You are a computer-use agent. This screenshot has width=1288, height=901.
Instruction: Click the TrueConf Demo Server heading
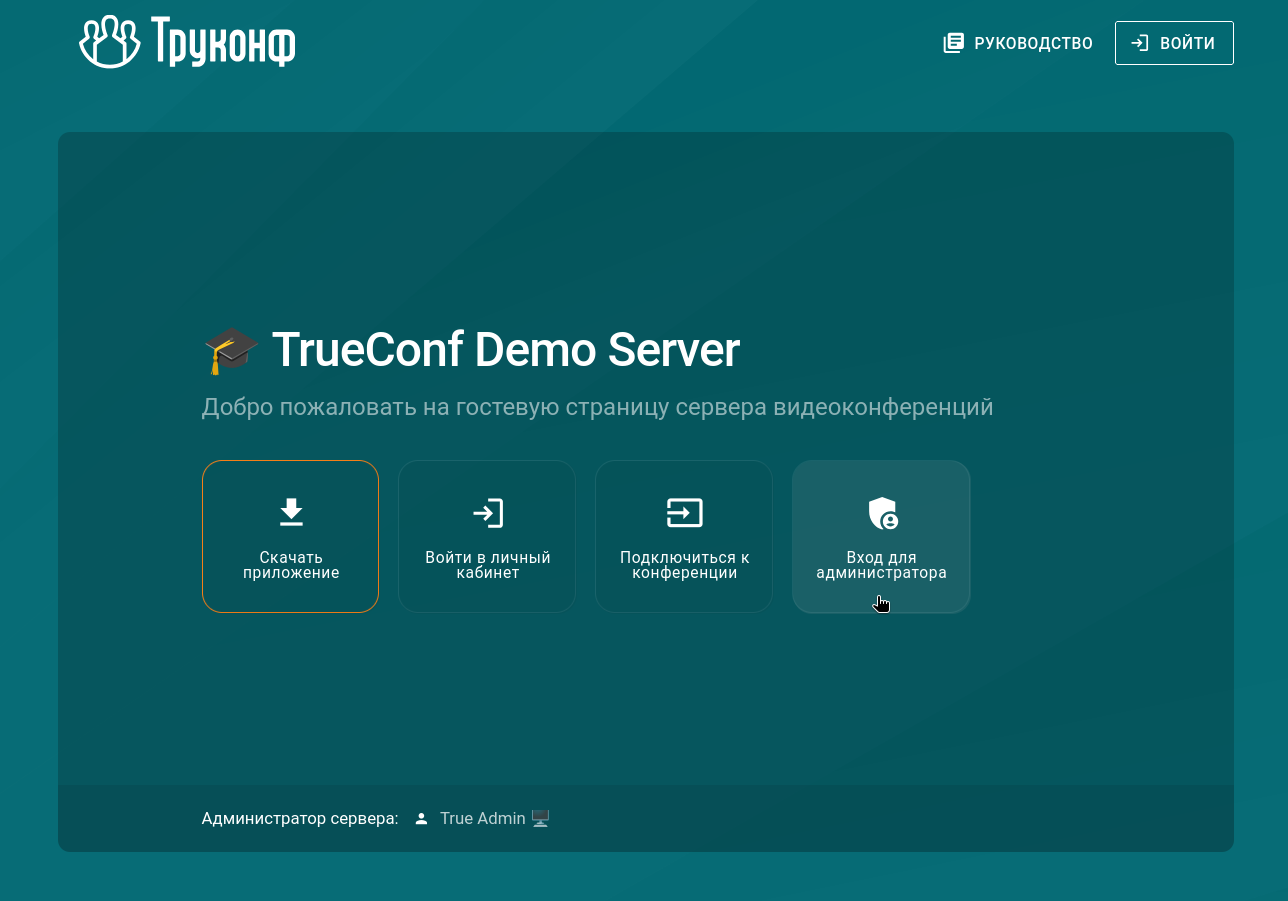505,350
